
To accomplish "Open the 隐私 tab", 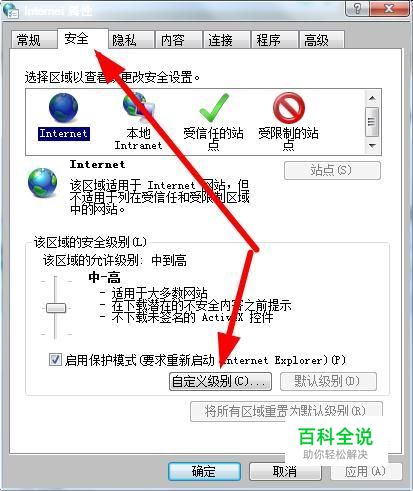I will tap(131, 40).
